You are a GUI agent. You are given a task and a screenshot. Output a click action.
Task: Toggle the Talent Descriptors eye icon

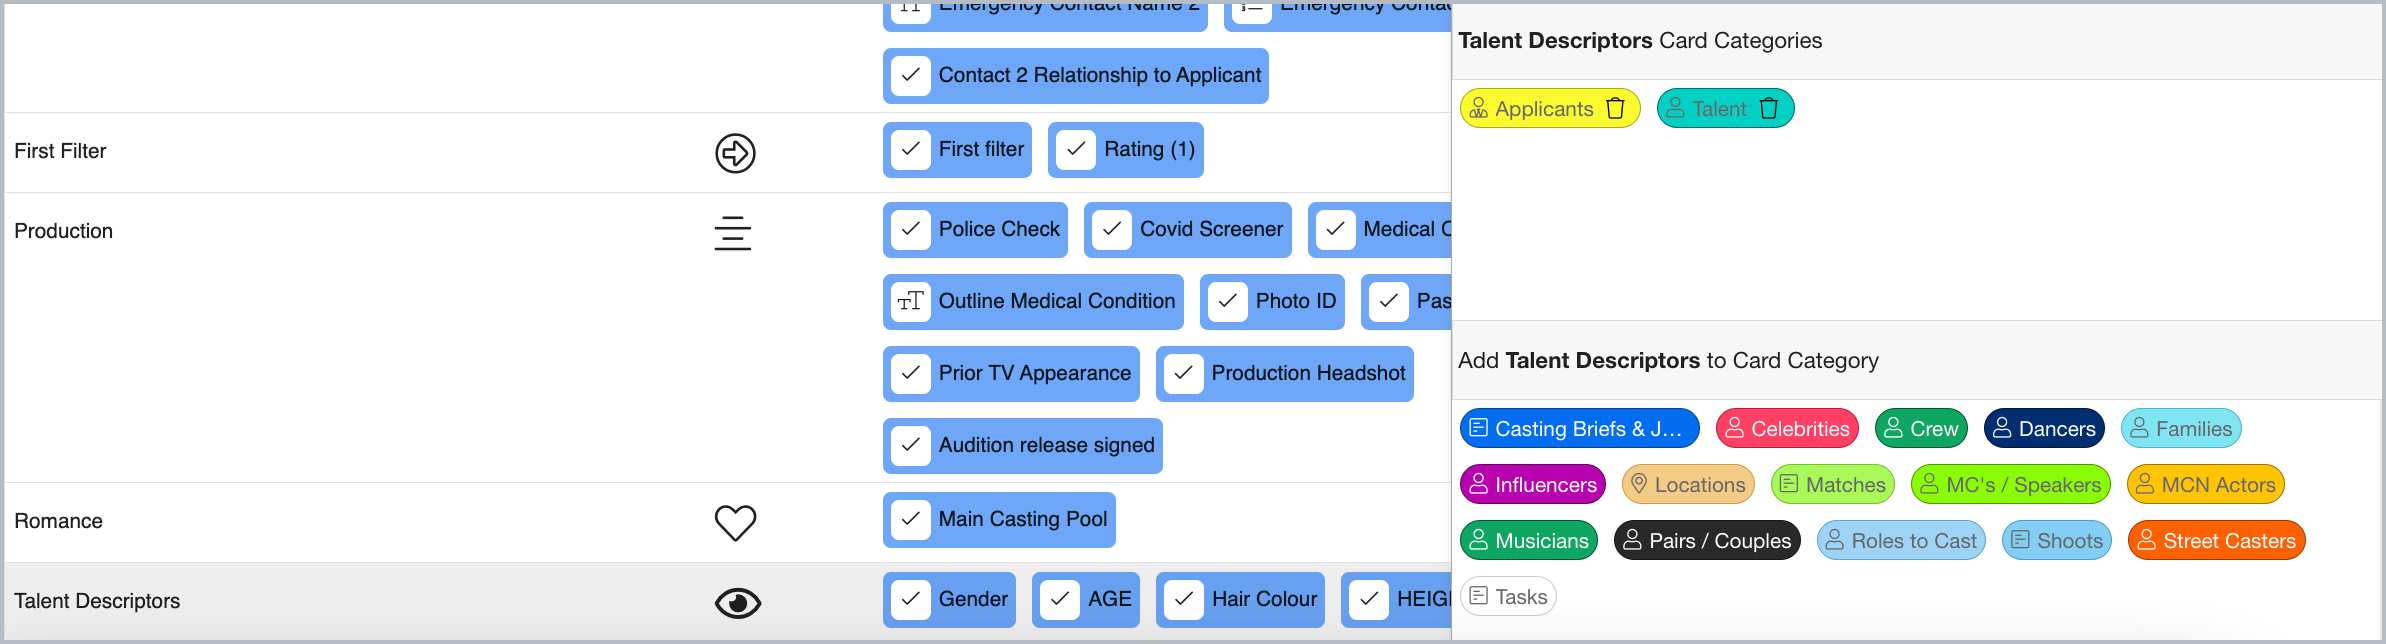pyautogui.click(x=738, y=603)
